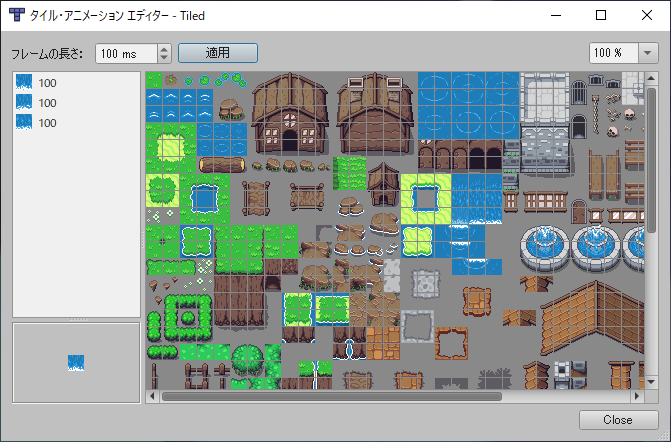Select the round green tree tile at bottom
The image size is (671, 442).
(247, 361)
